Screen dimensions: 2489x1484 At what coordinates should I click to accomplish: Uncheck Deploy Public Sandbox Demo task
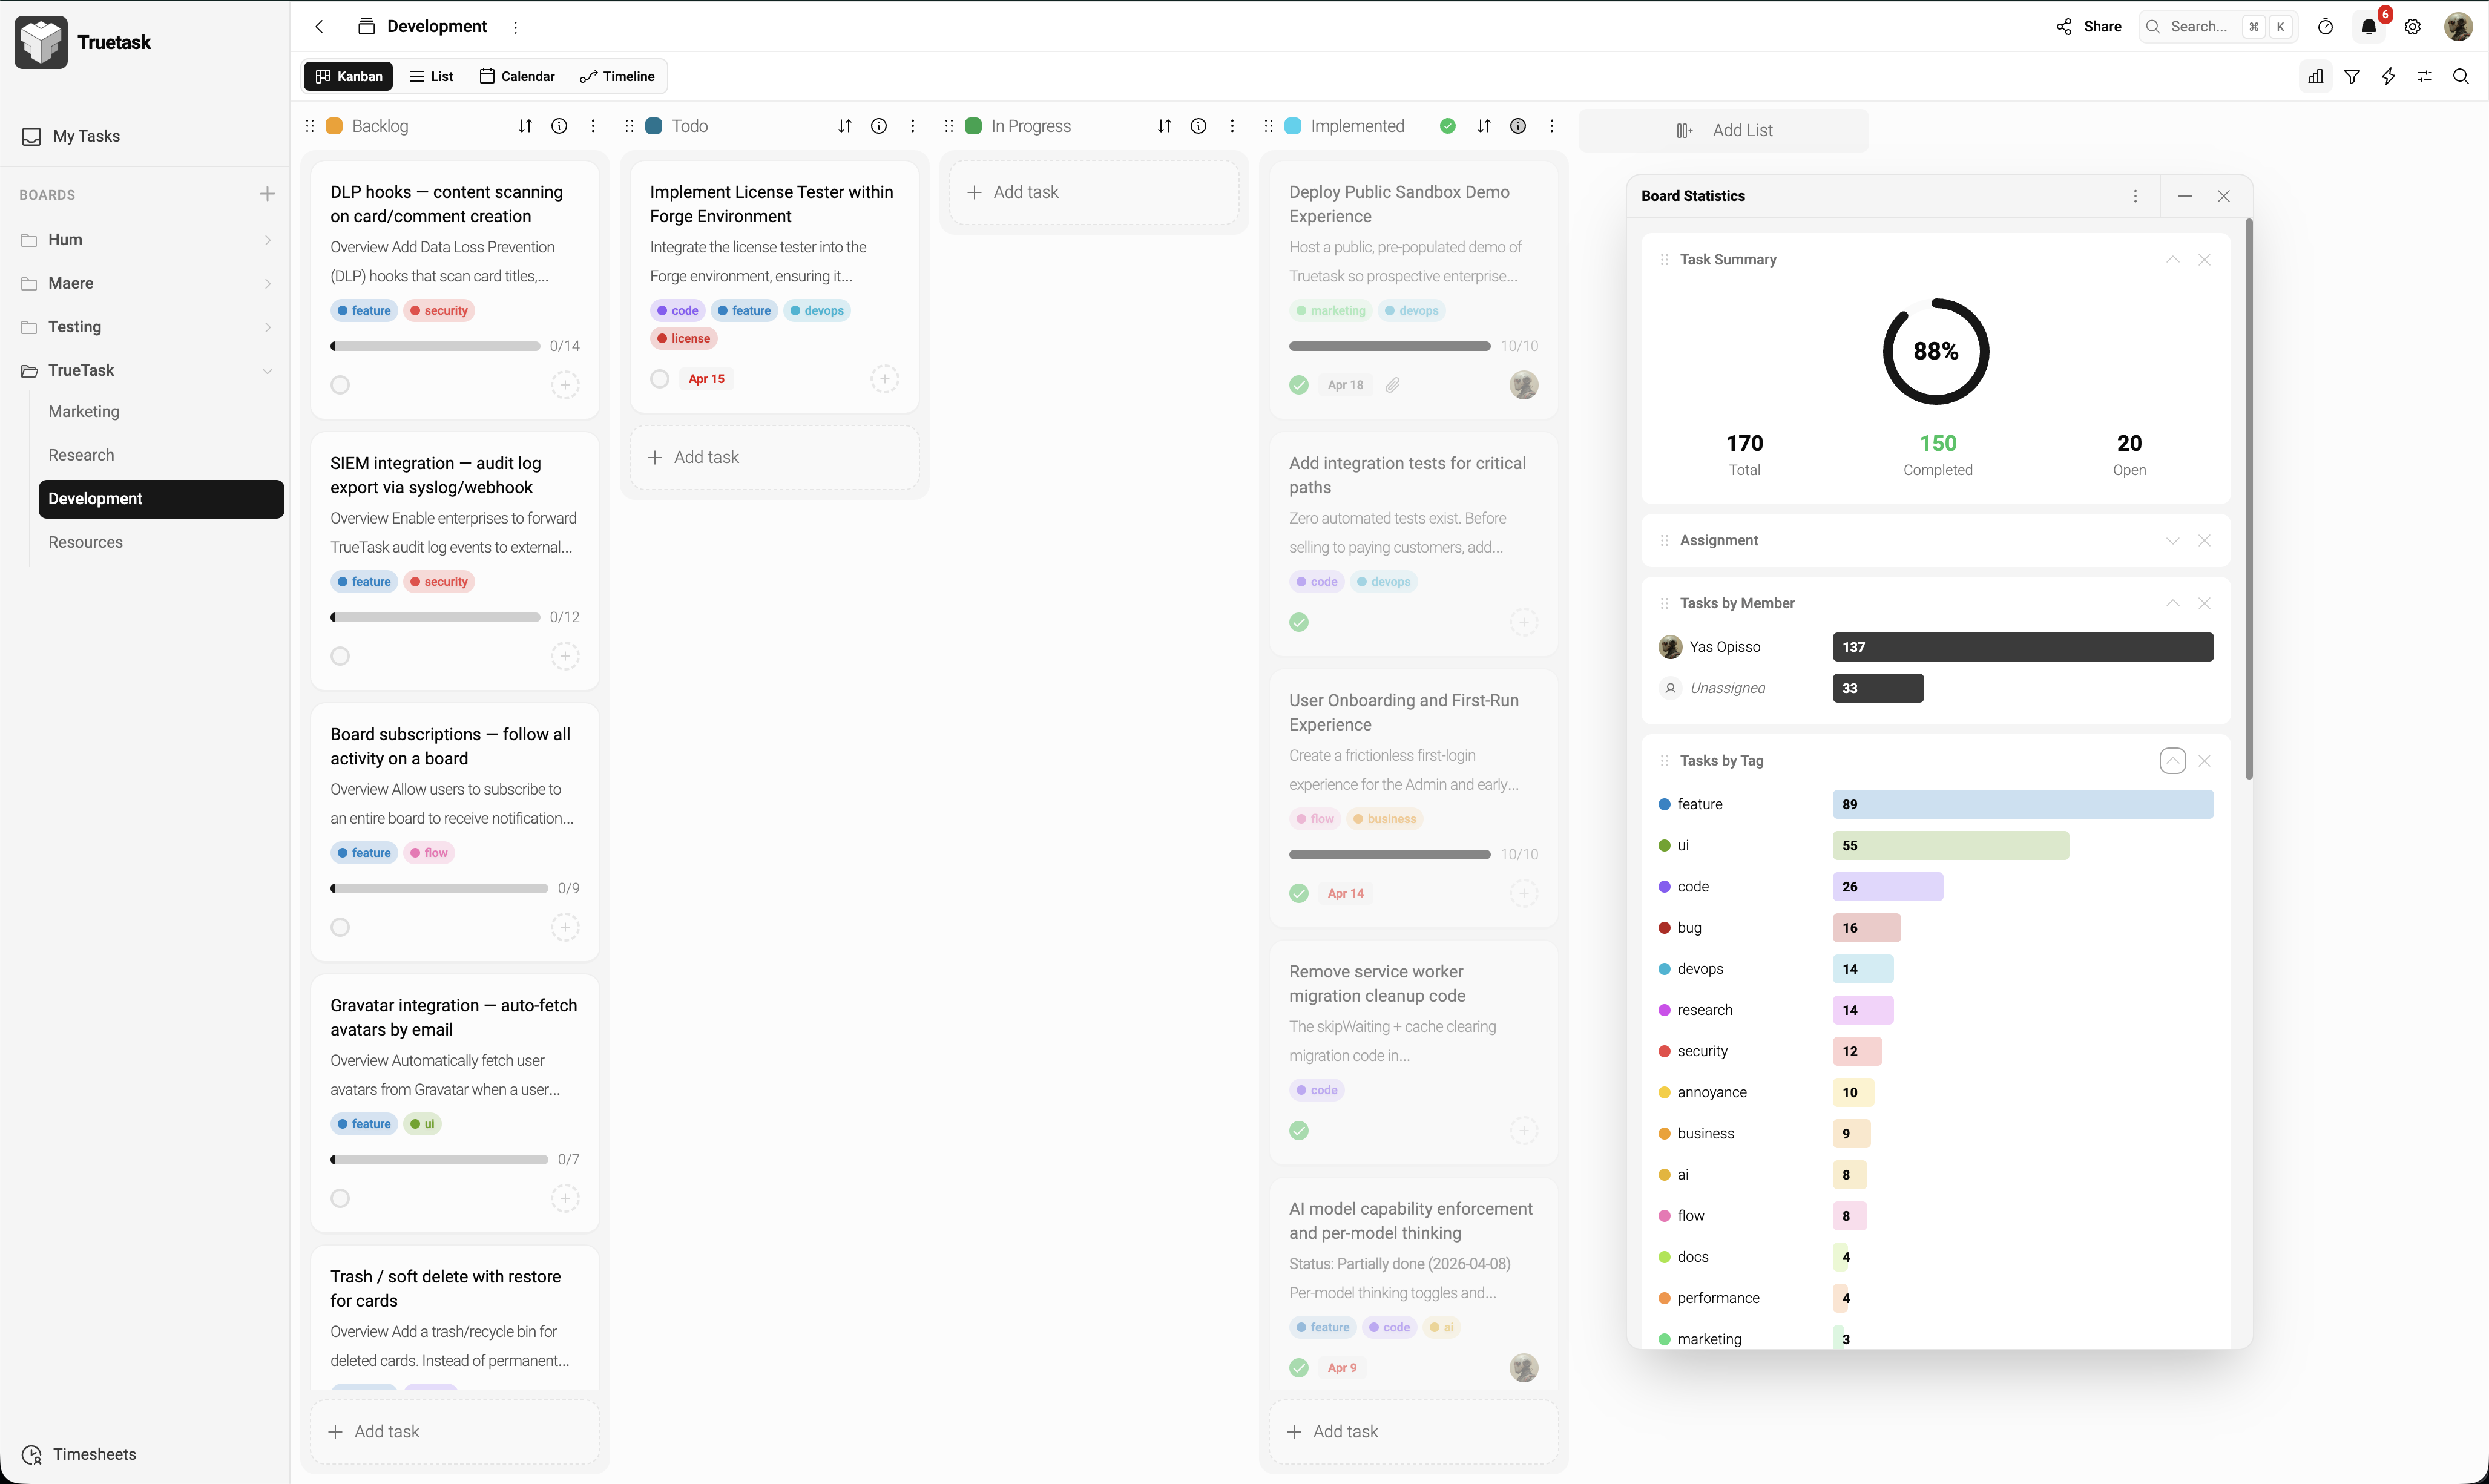(1299, 385)
